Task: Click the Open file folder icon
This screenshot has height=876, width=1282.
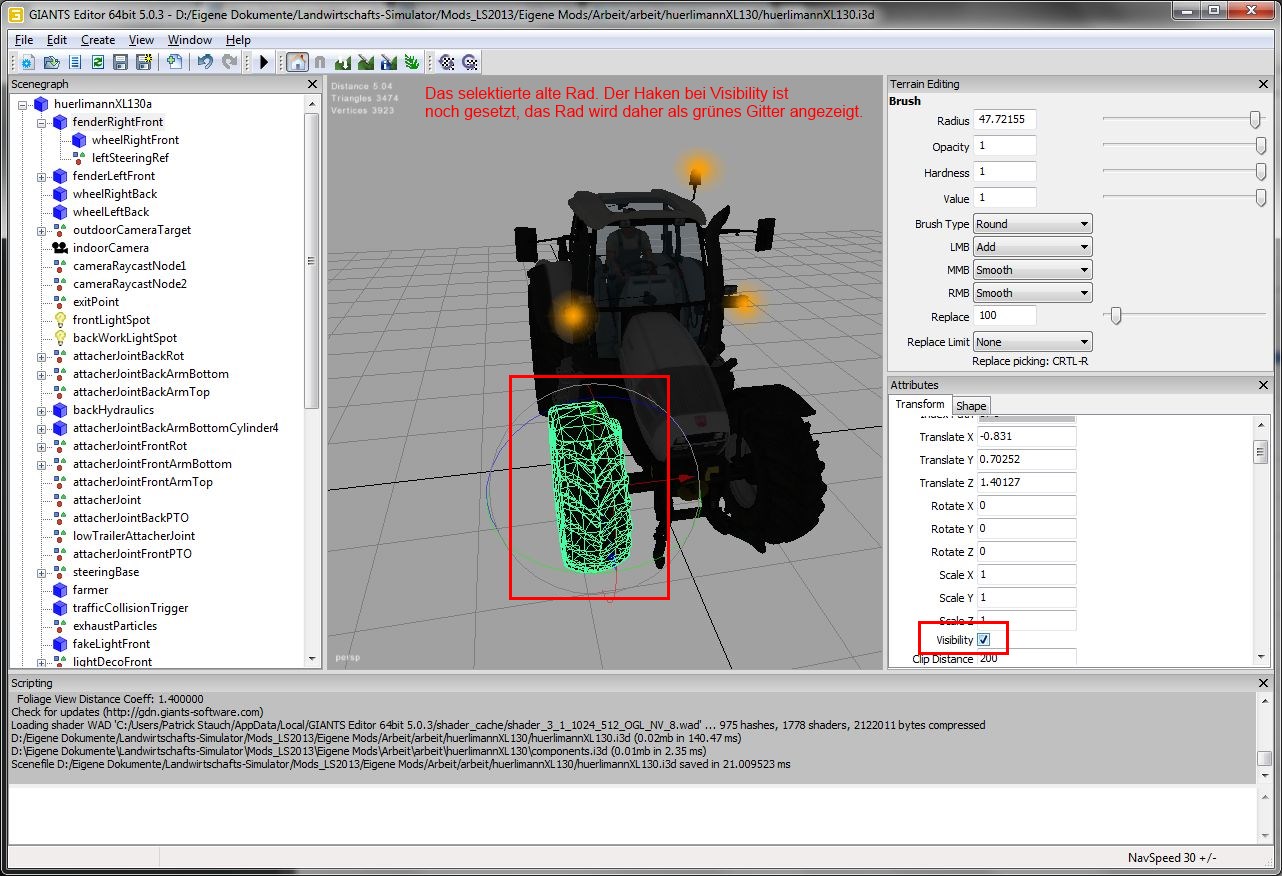Action: coord(51,62)
